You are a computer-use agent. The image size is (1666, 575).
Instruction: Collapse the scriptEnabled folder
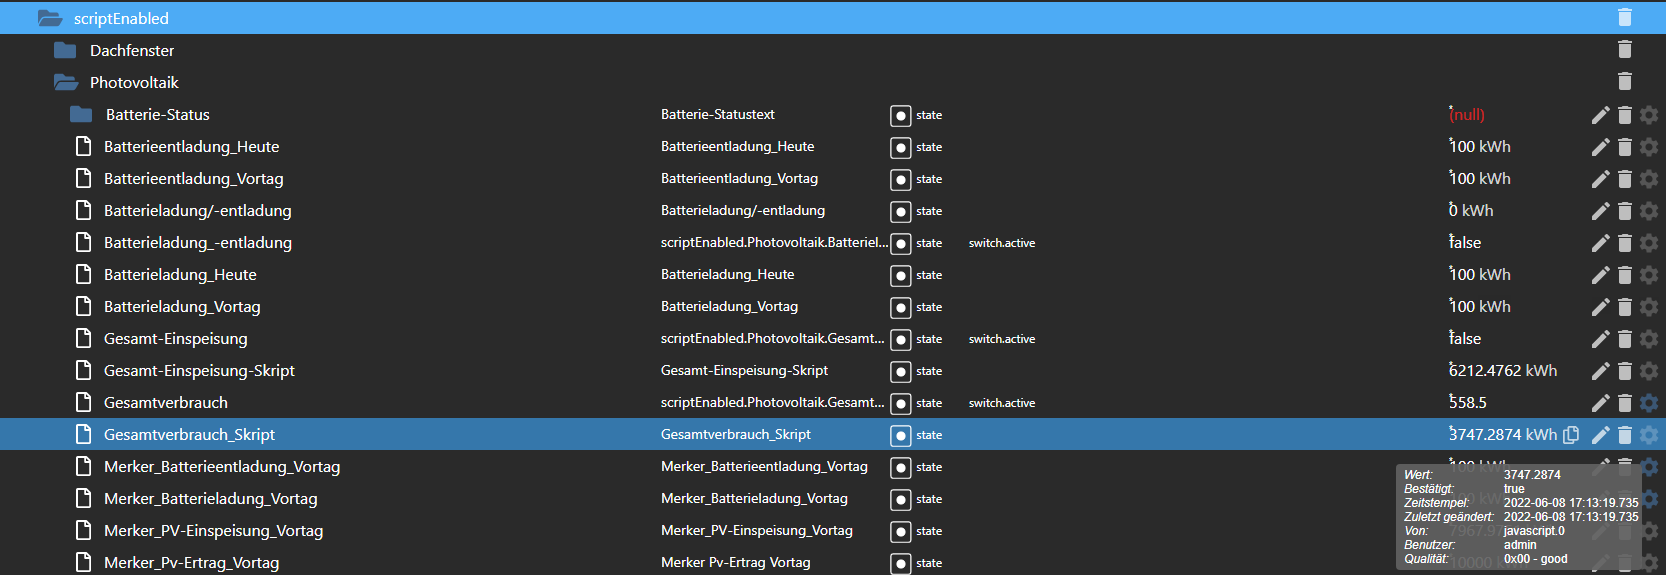(50, 18)
